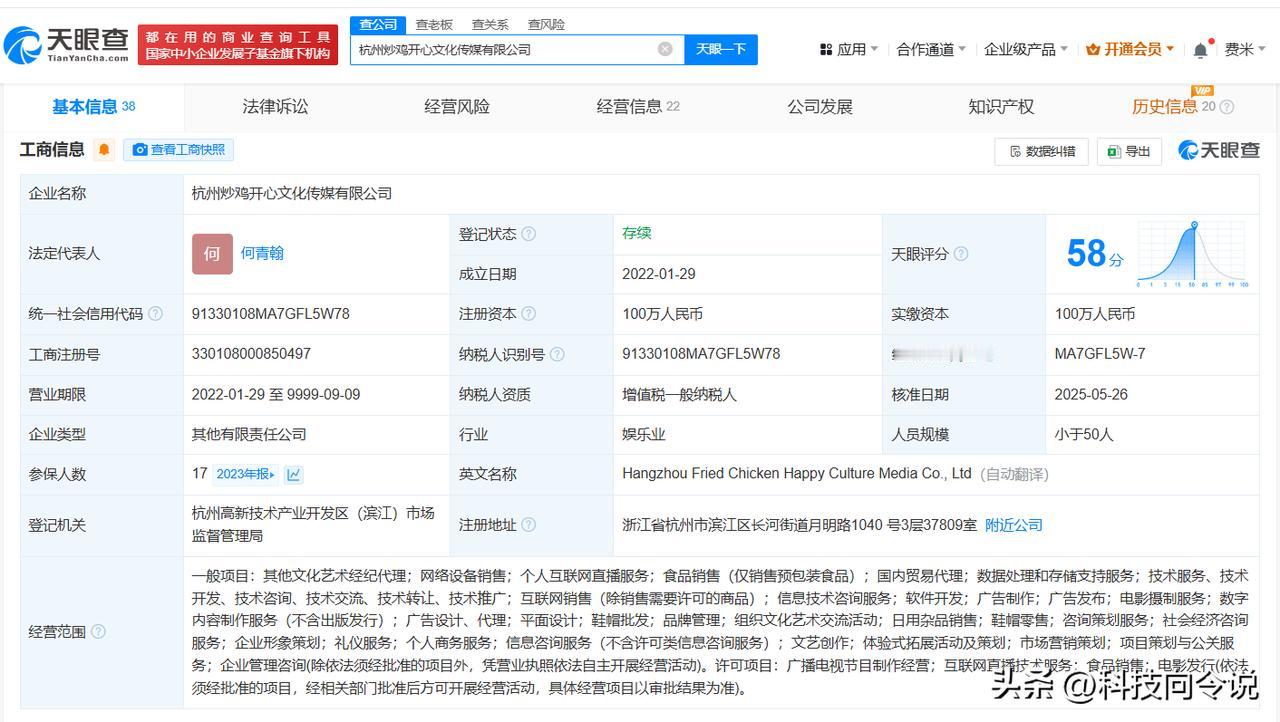1280x722 pixels.
Task: Expand the 费米 user account menu
Action: [x=1246, y=49]
